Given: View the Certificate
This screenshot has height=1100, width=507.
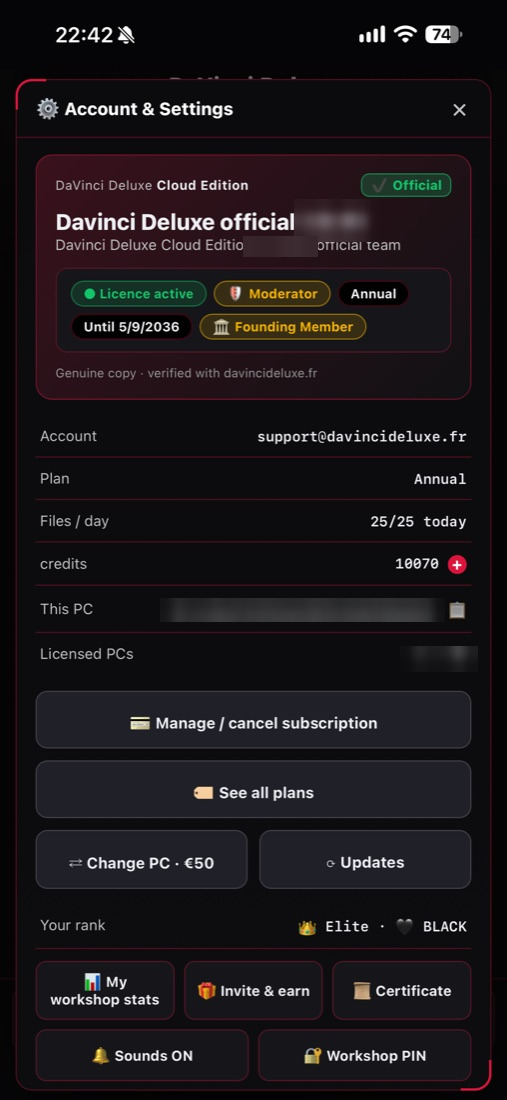Looking at the screenshot, I should coord(402,991).
